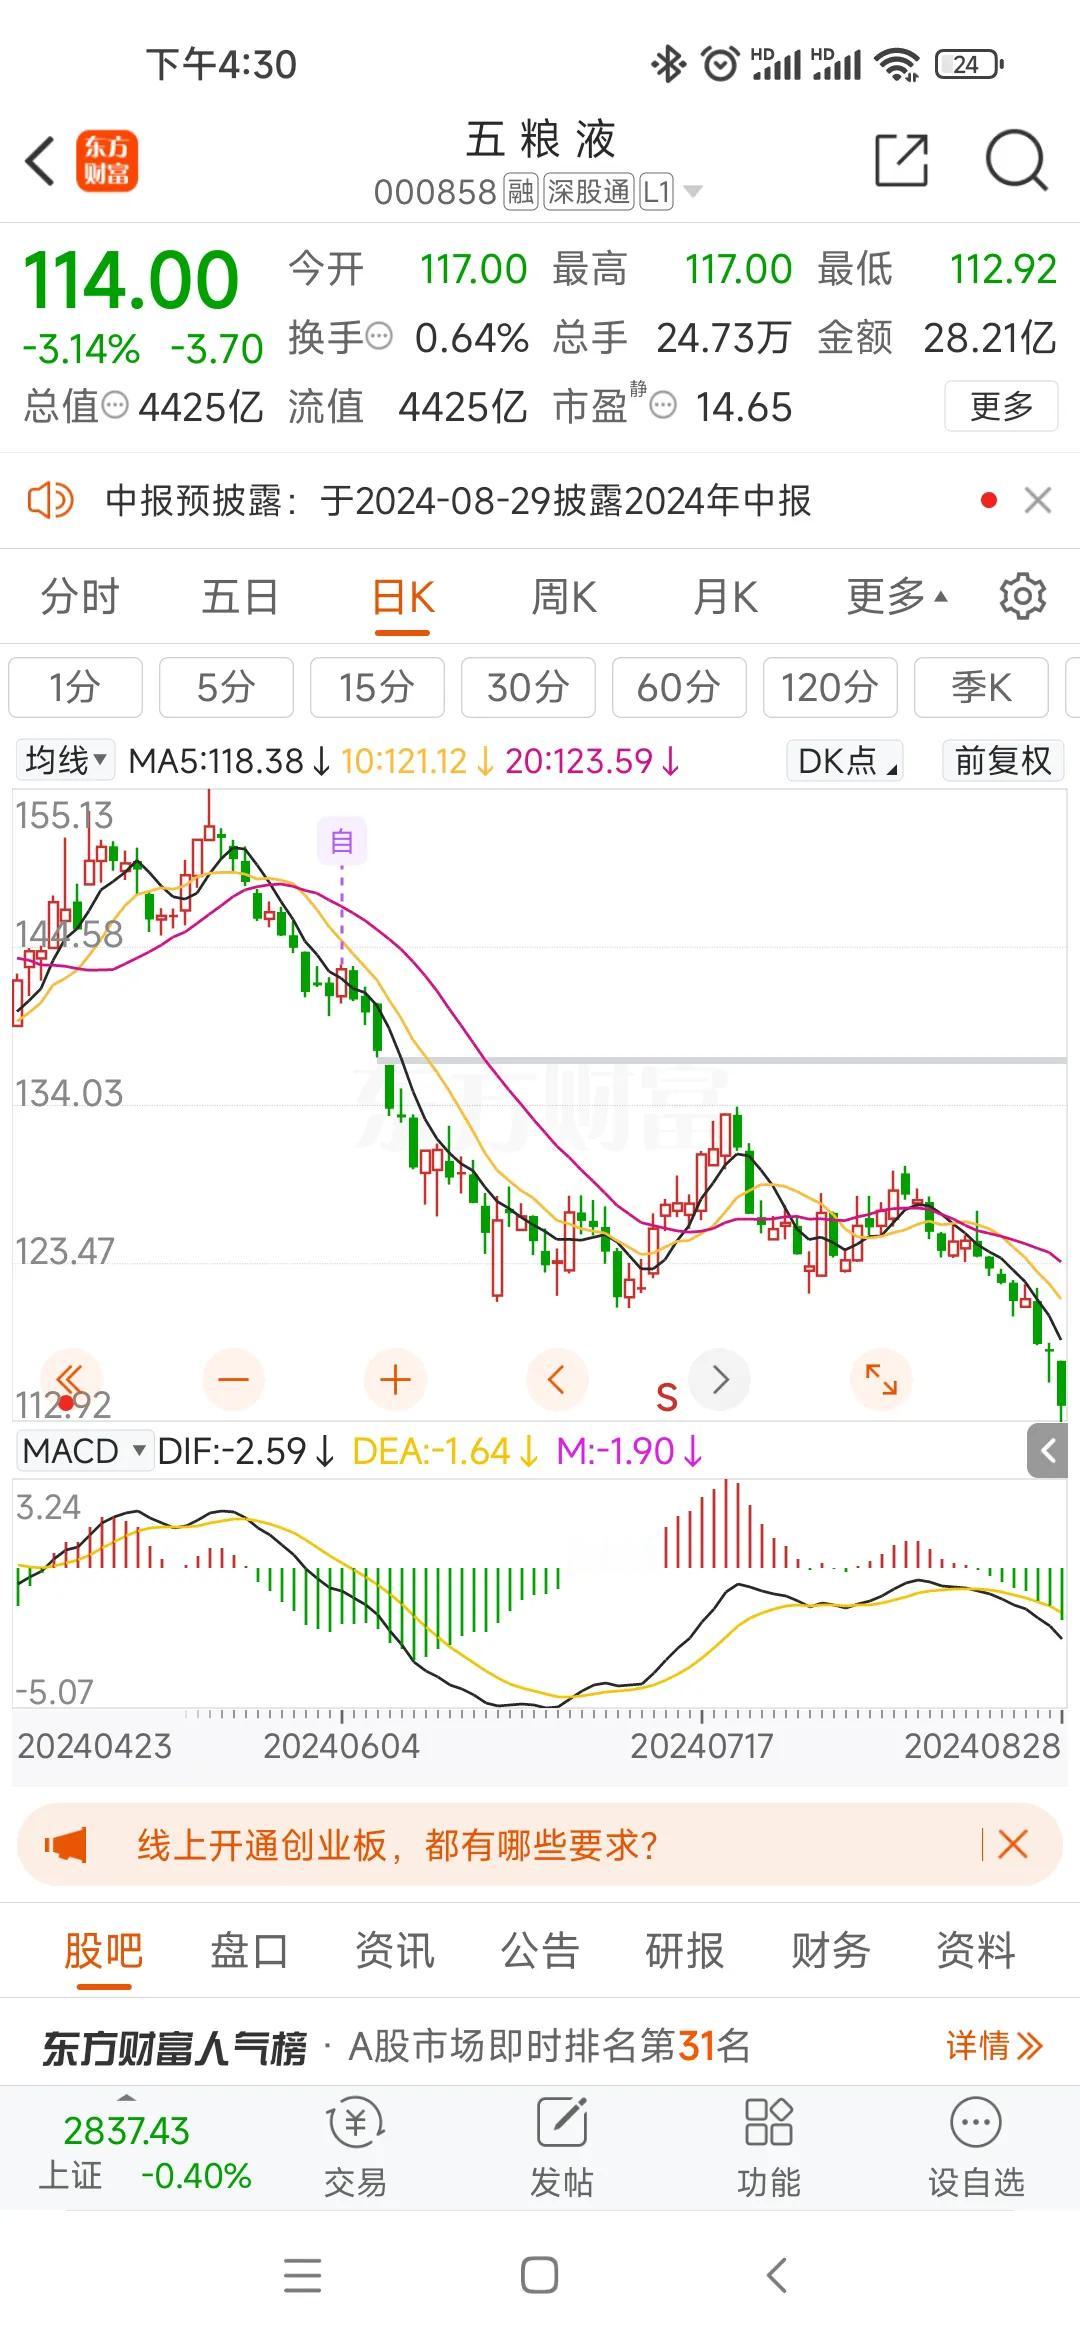The image size is (1080, 2340).
Task: Open 发帖 post icon
Action: 562,2146
